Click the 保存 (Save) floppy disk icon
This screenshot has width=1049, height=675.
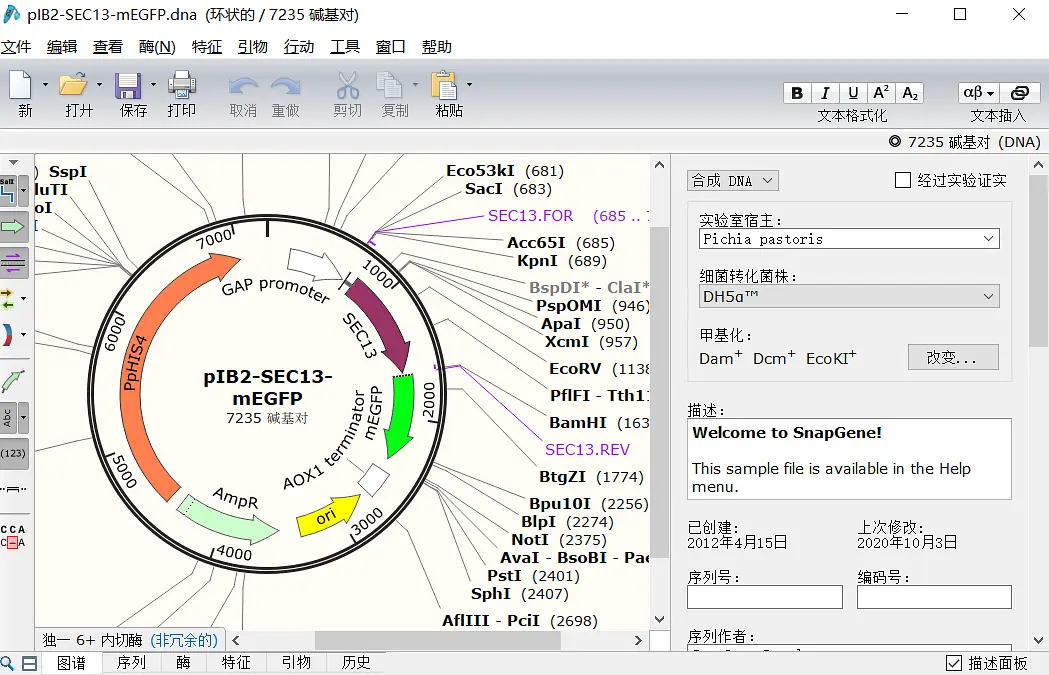128,86
